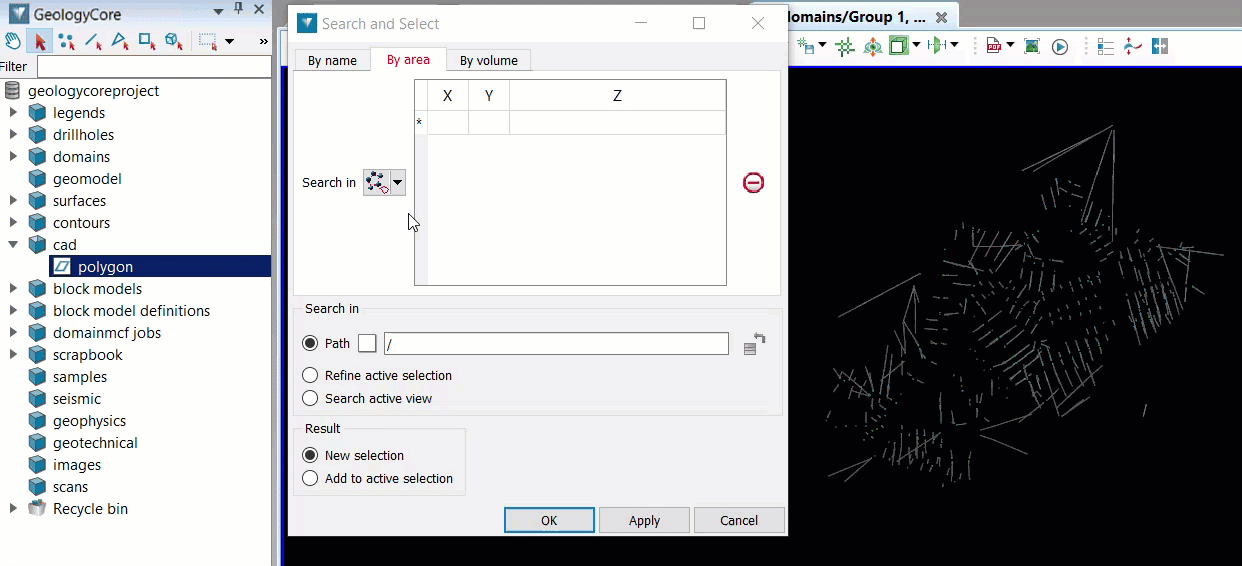
Task: Close the domains/Group 1 view tab
Action: 941,17
